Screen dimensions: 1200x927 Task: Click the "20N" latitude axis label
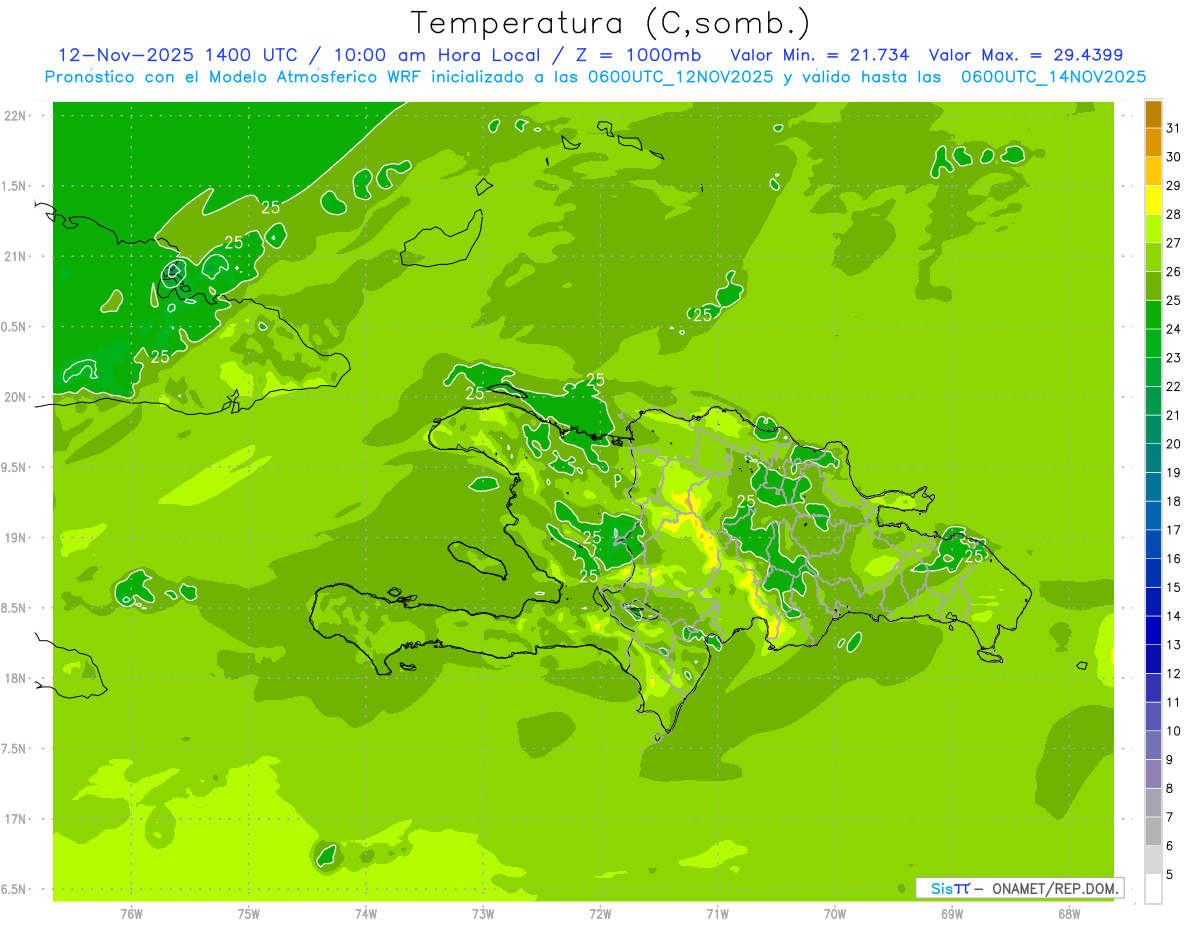tap(16, 397)
